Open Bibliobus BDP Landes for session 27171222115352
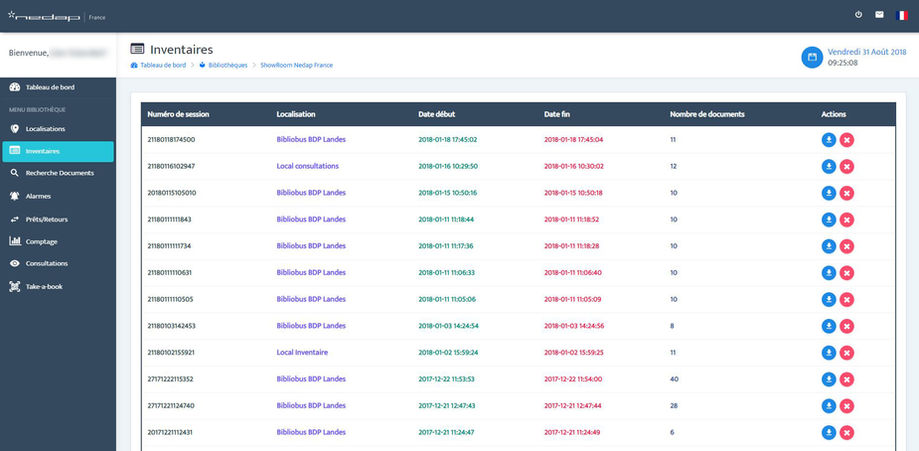This screenshot has height=451, width=919. tap(311, 379)
